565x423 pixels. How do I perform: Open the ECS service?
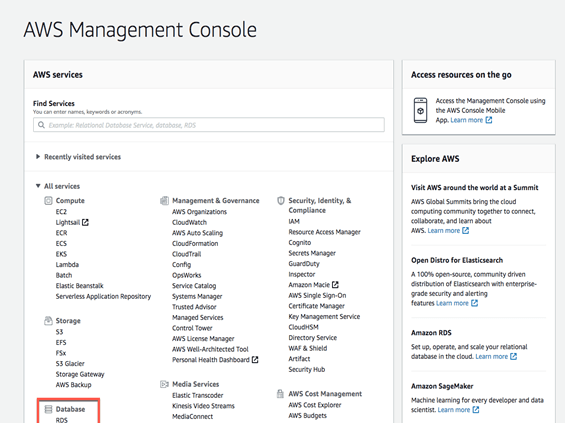[x=61, y=244]
